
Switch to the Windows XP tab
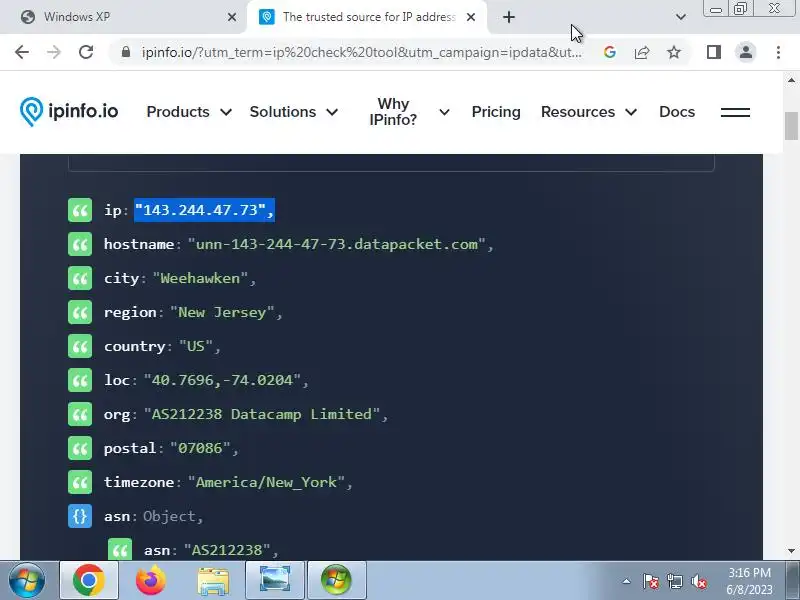point(122,17)
